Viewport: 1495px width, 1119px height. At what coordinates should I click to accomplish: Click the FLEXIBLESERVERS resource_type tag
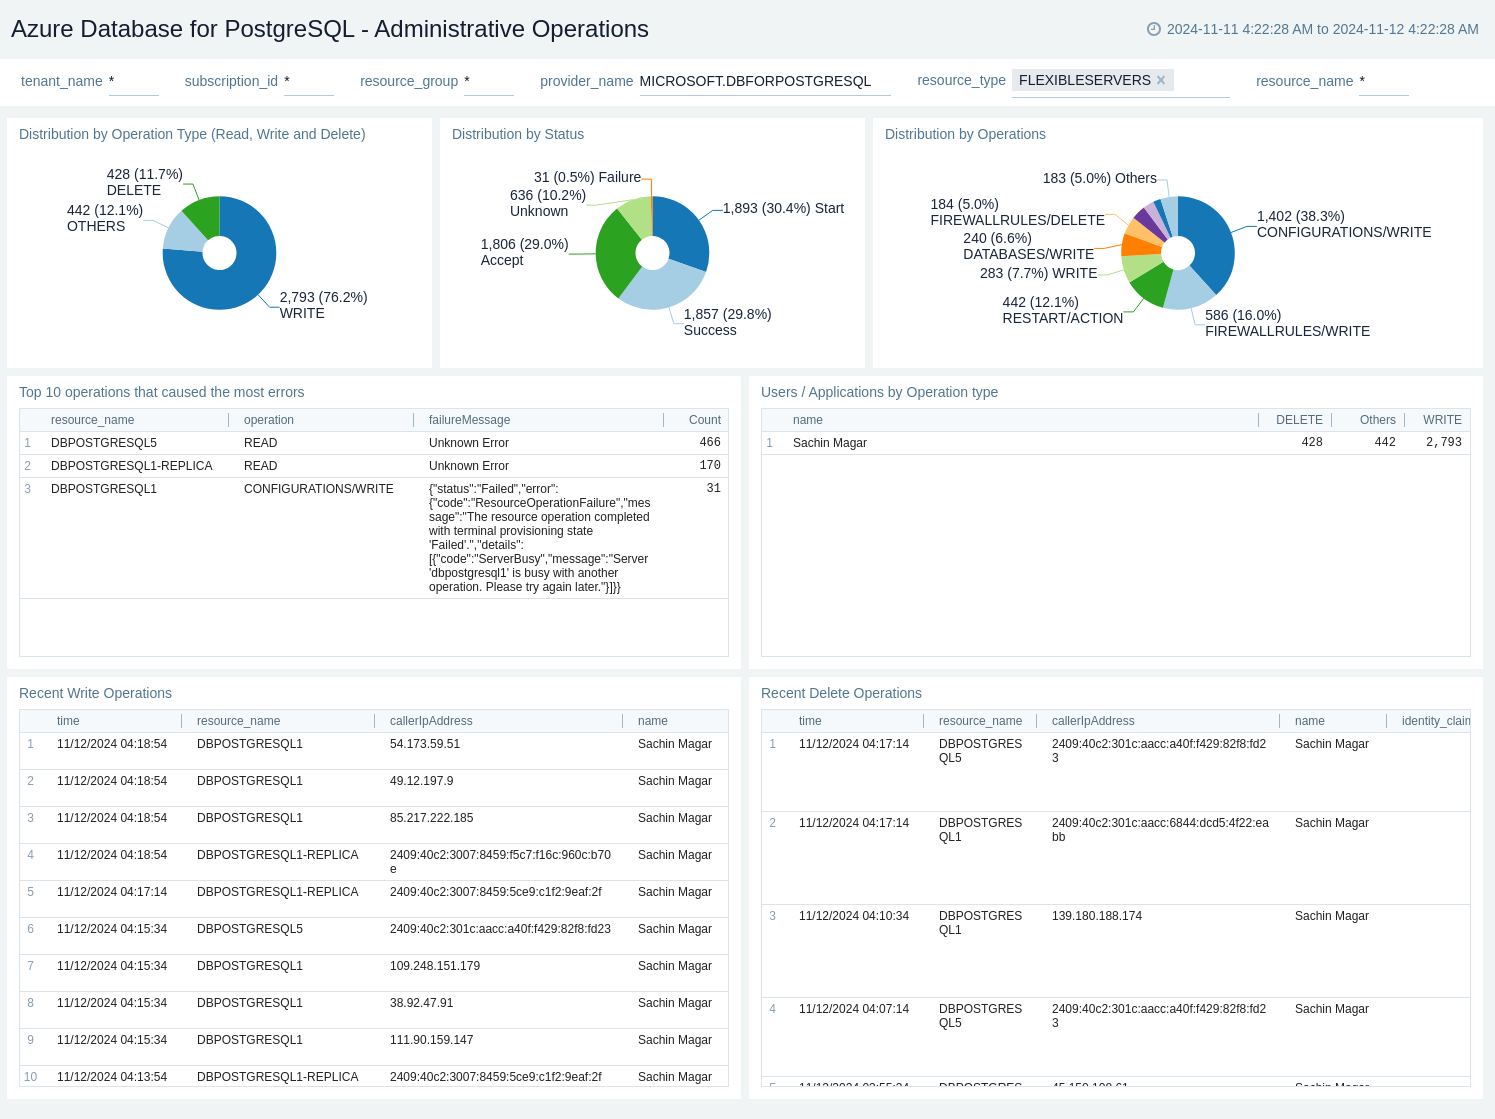pos(1085,80)
